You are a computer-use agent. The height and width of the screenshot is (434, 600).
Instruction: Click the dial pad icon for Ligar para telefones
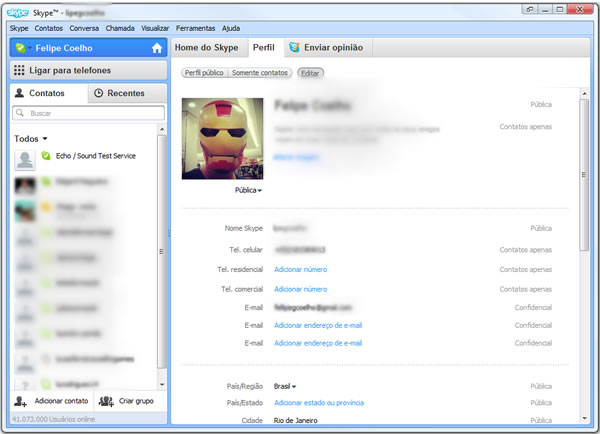tap(19, 70)
